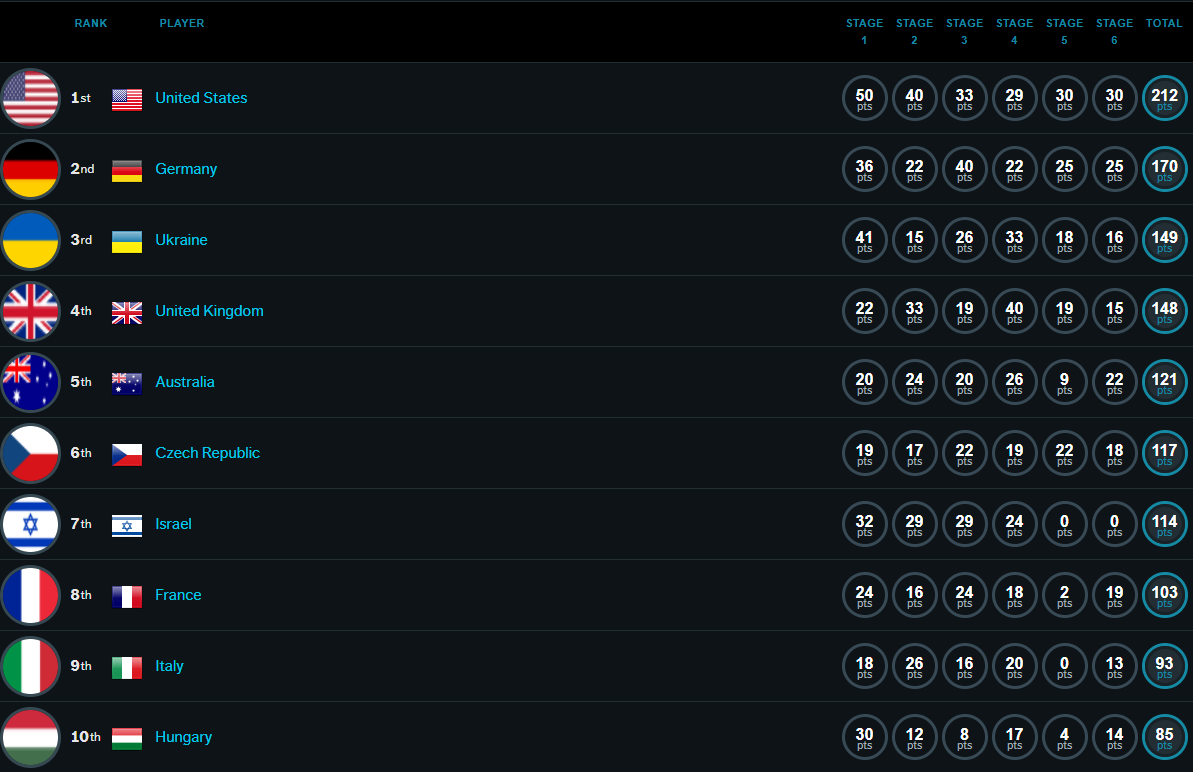Click the round Australia flag icon
The width and height of the screenshot is (1193, 772).
[x=30, y=382]
